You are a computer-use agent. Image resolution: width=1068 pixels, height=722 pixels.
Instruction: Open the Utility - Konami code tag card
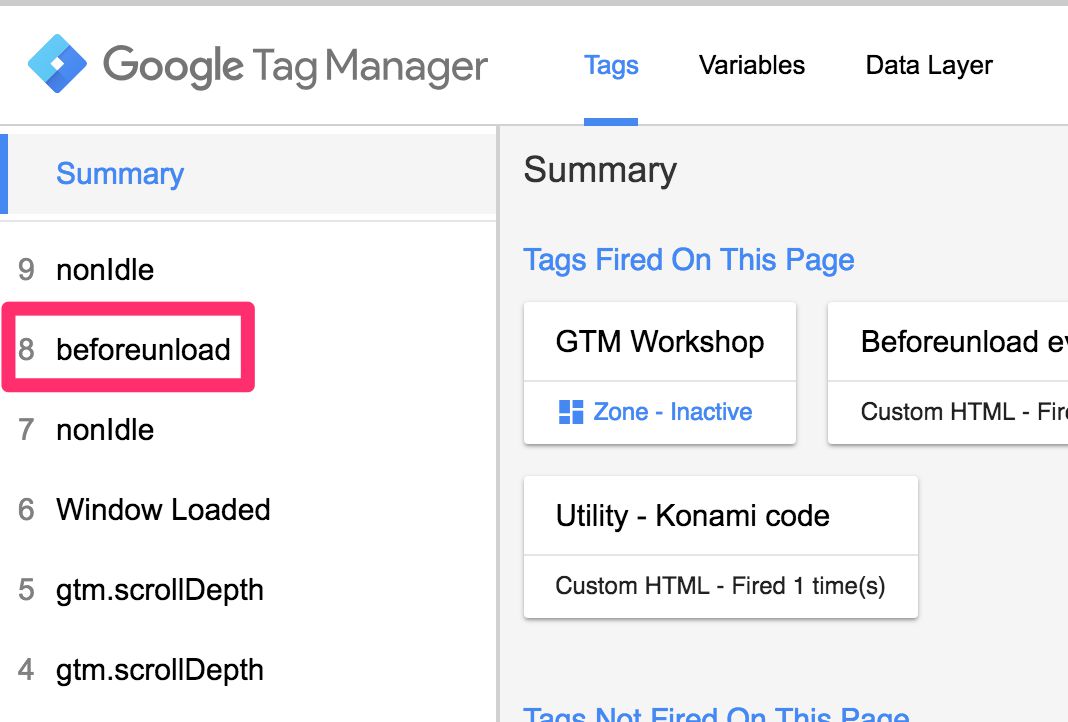tap(721, 547)
